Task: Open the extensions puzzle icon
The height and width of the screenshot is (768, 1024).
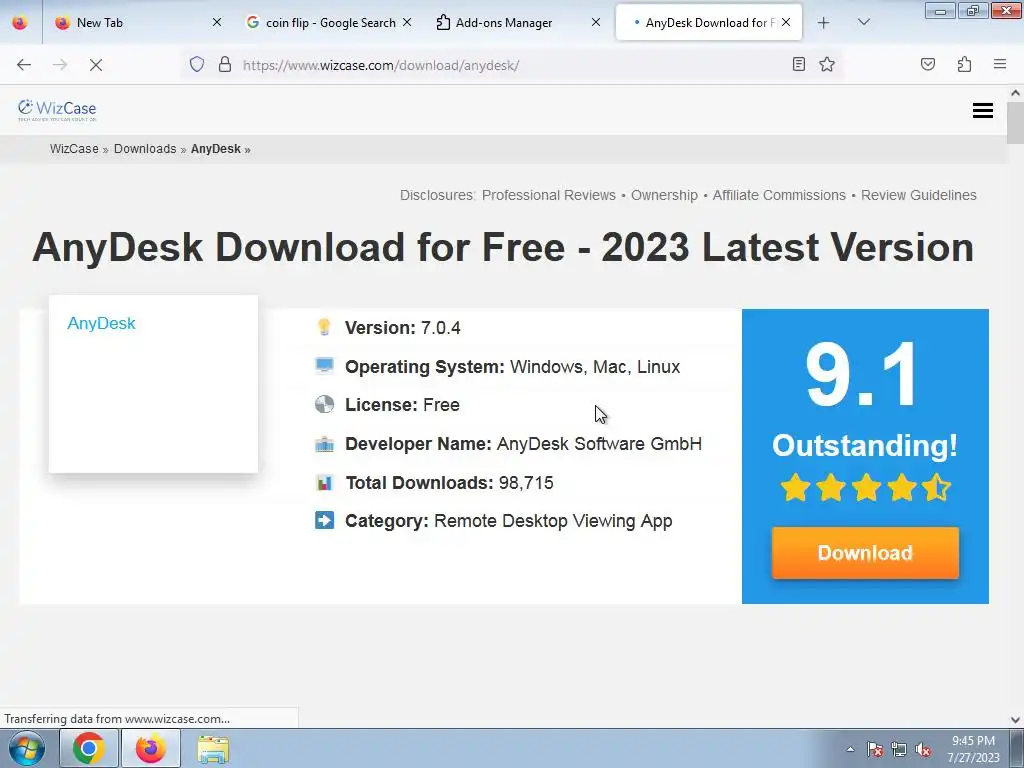Action: pyautogui.click(x=964, y=64)
